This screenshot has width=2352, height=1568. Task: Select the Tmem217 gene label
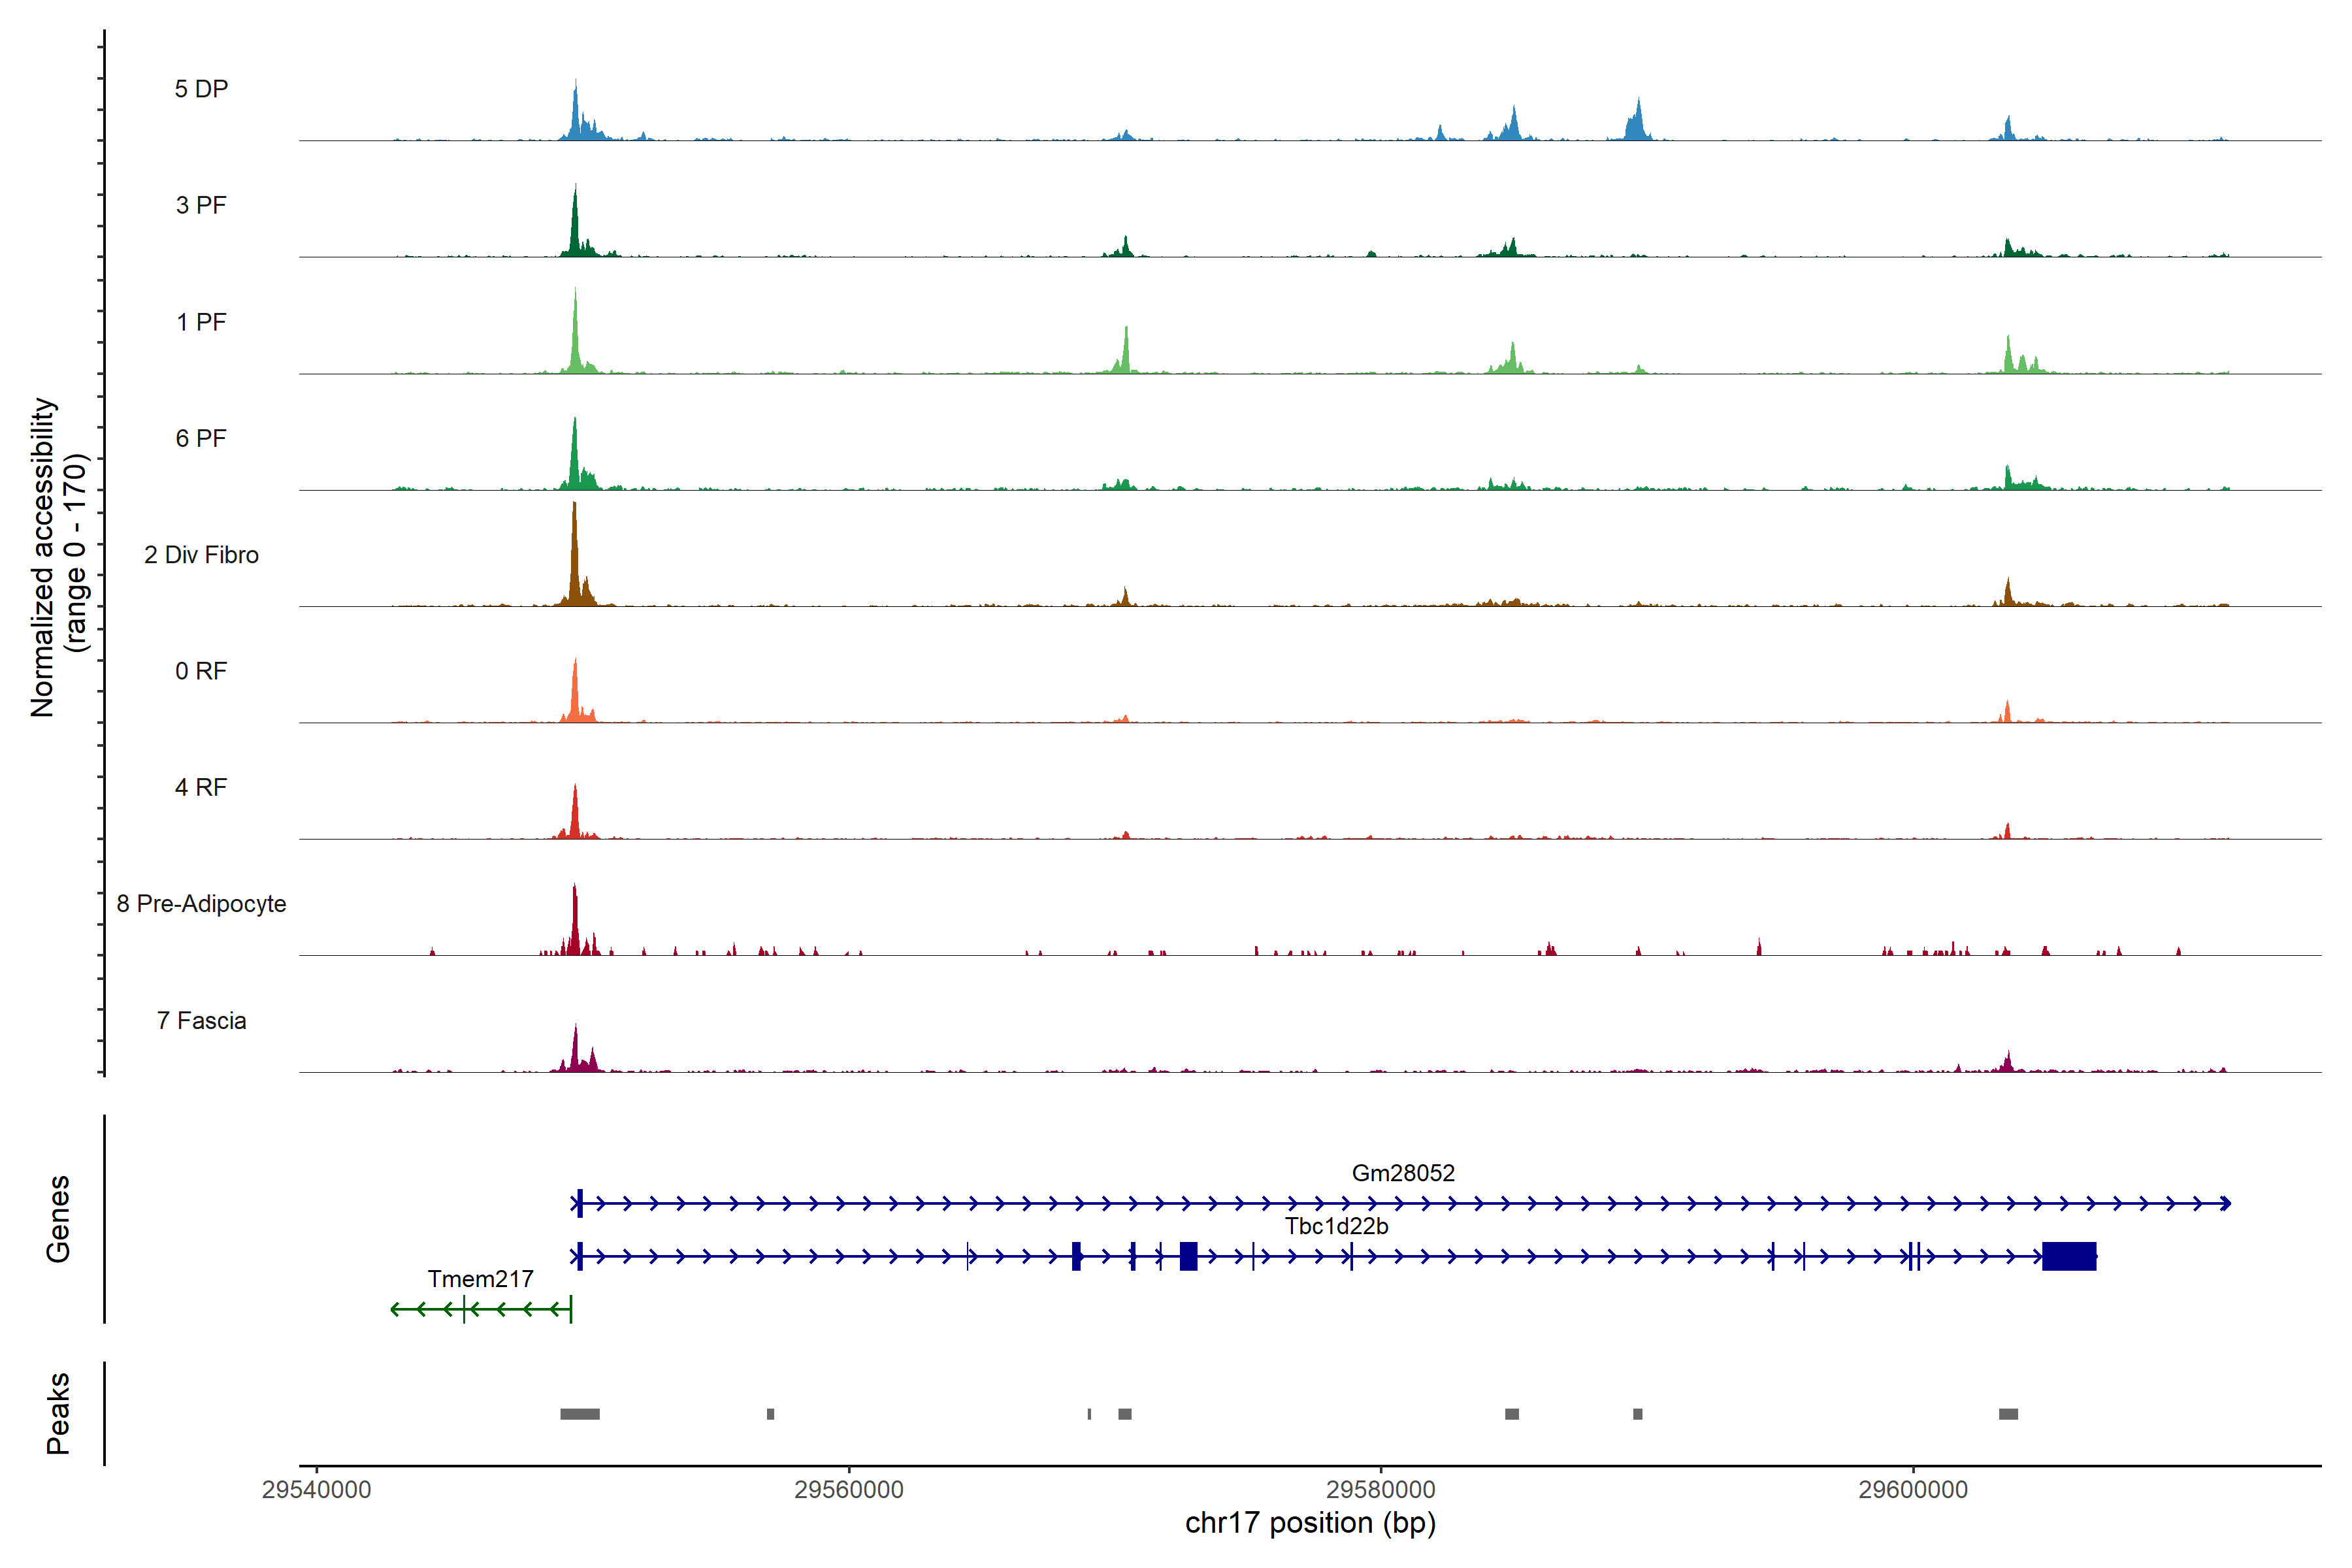480,1279
